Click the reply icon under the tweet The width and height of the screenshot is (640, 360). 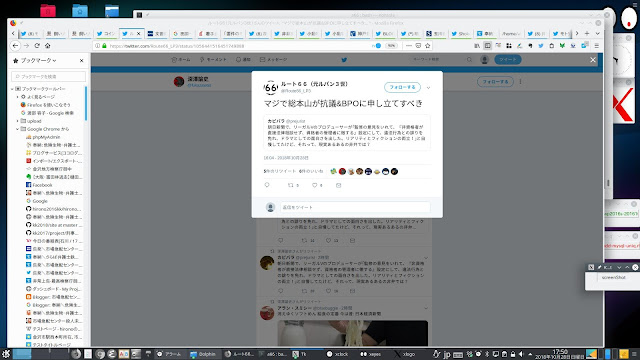pos(267,185)
